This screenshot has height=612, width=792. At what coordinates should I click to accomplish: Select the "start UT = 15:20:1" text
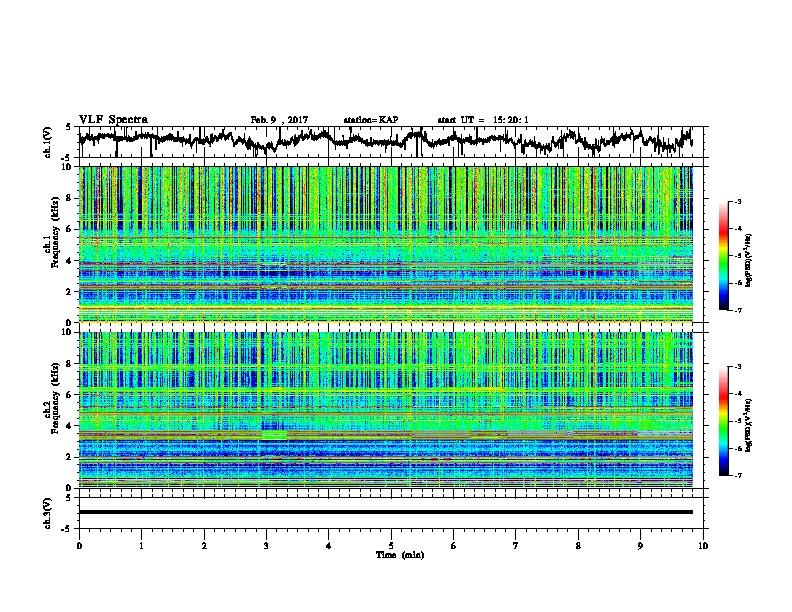point(483,120)
